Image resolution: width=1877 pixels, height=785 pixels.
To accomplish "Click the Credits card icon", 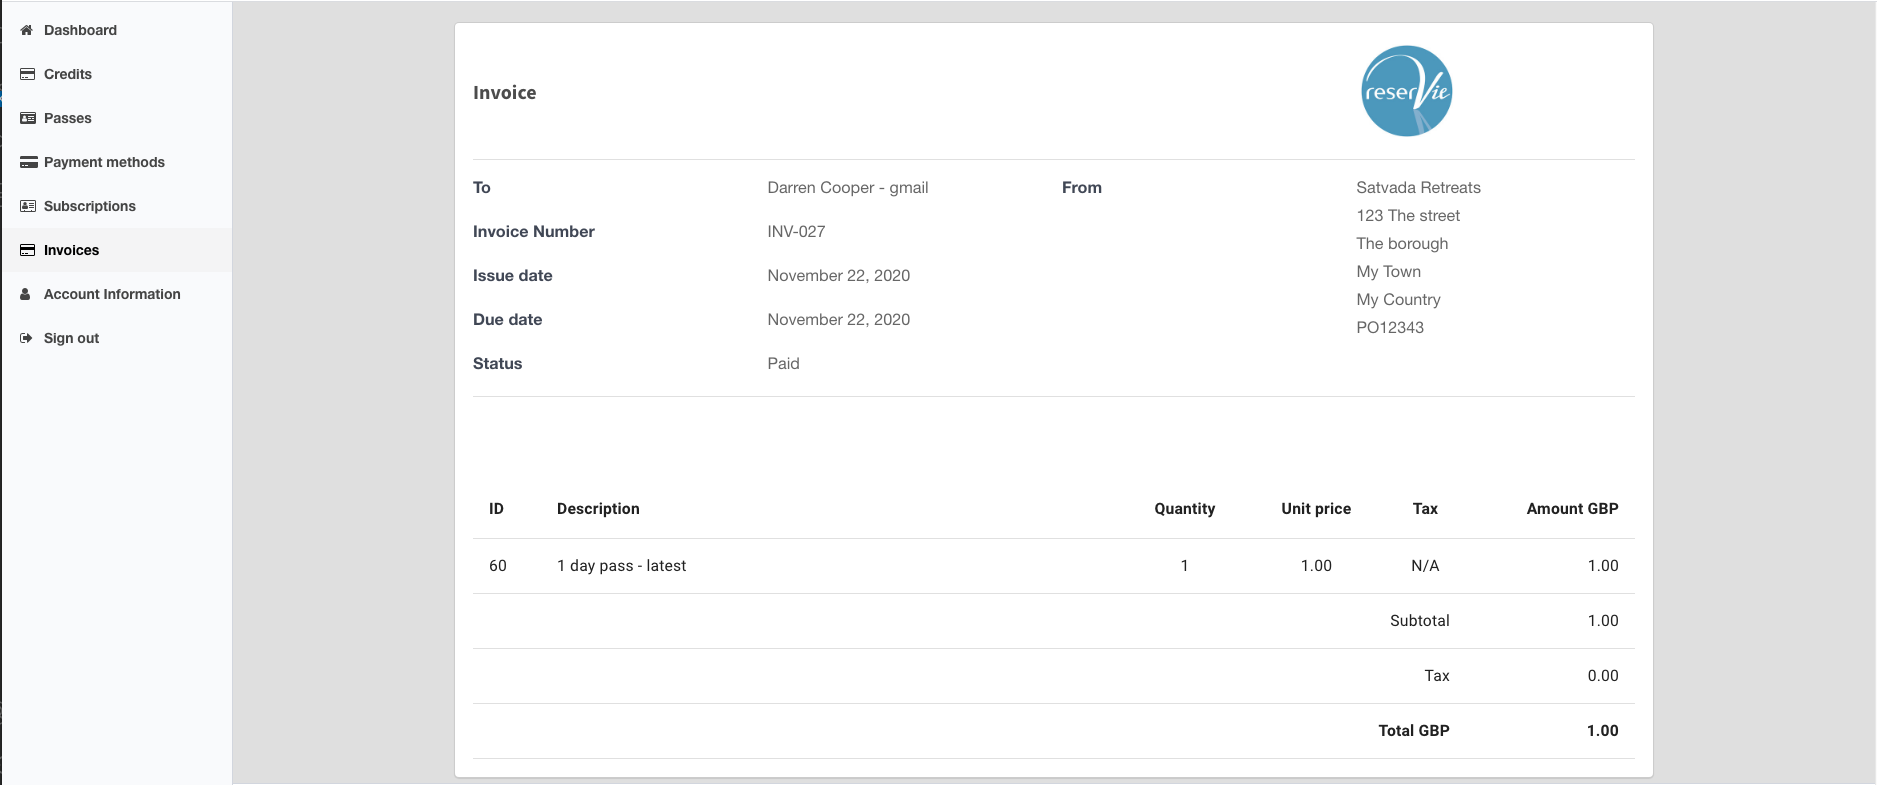I will [28, 74].
